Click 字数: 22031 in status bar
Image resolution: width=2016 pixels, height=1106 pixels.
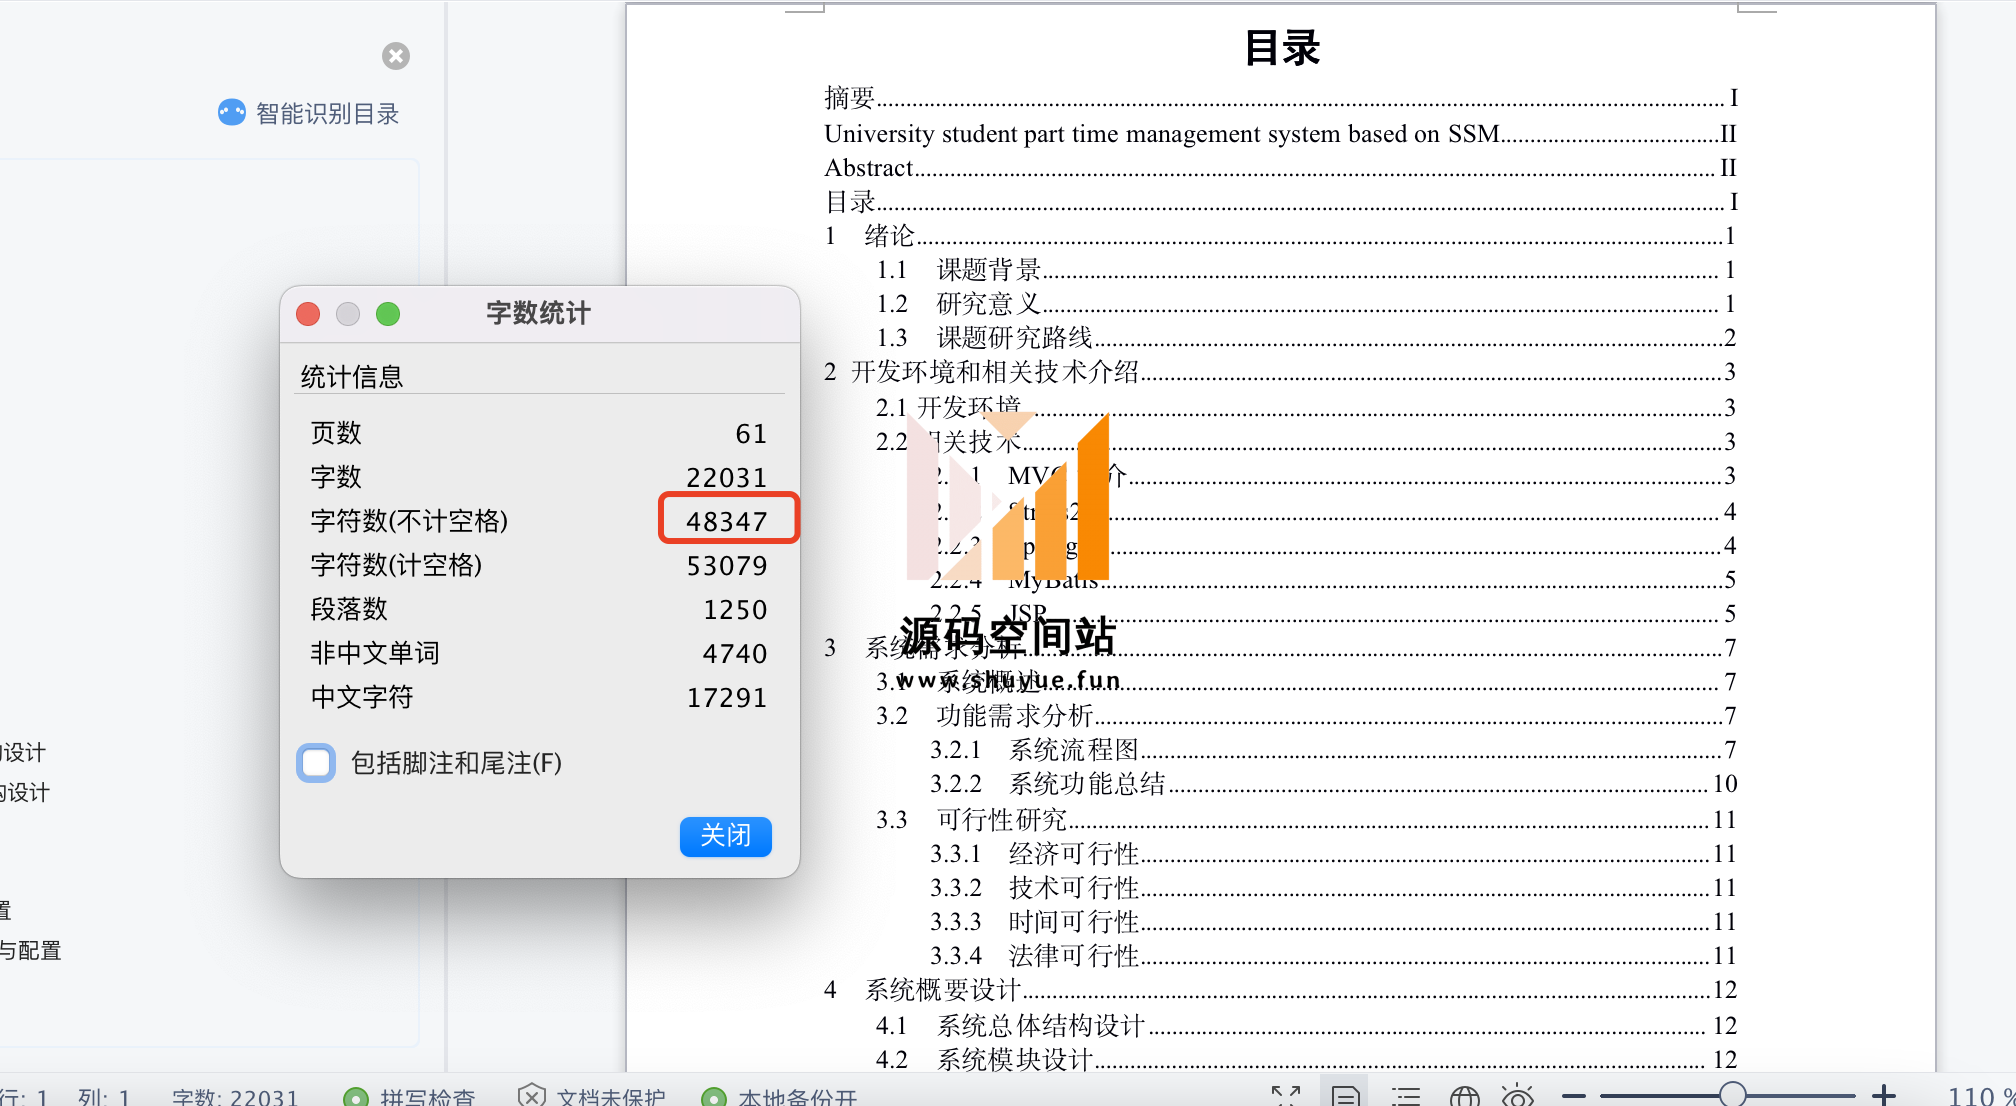[235, 1097]
